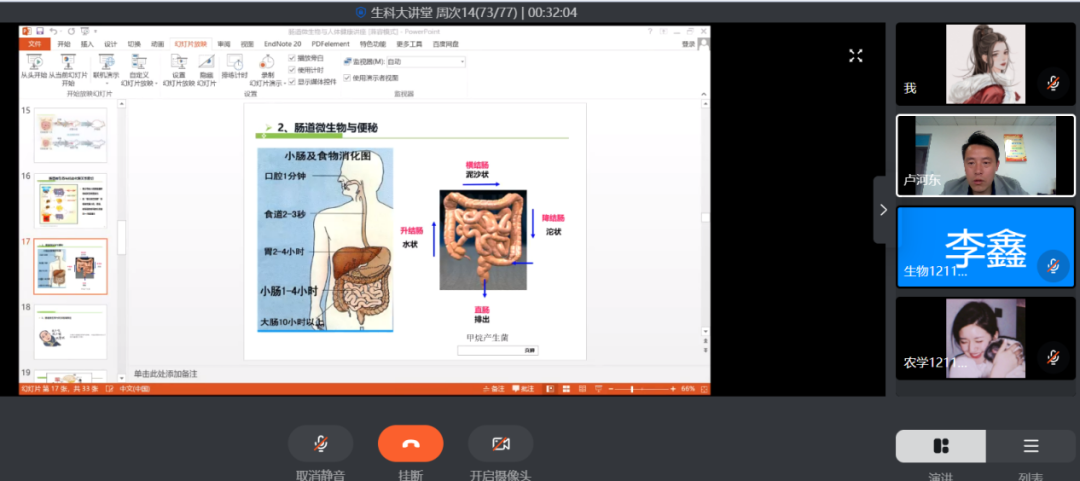Collapse the participant video sidebar arrow
The width and height of the screenshot is (1080, 481).
(x=883, y=209)
